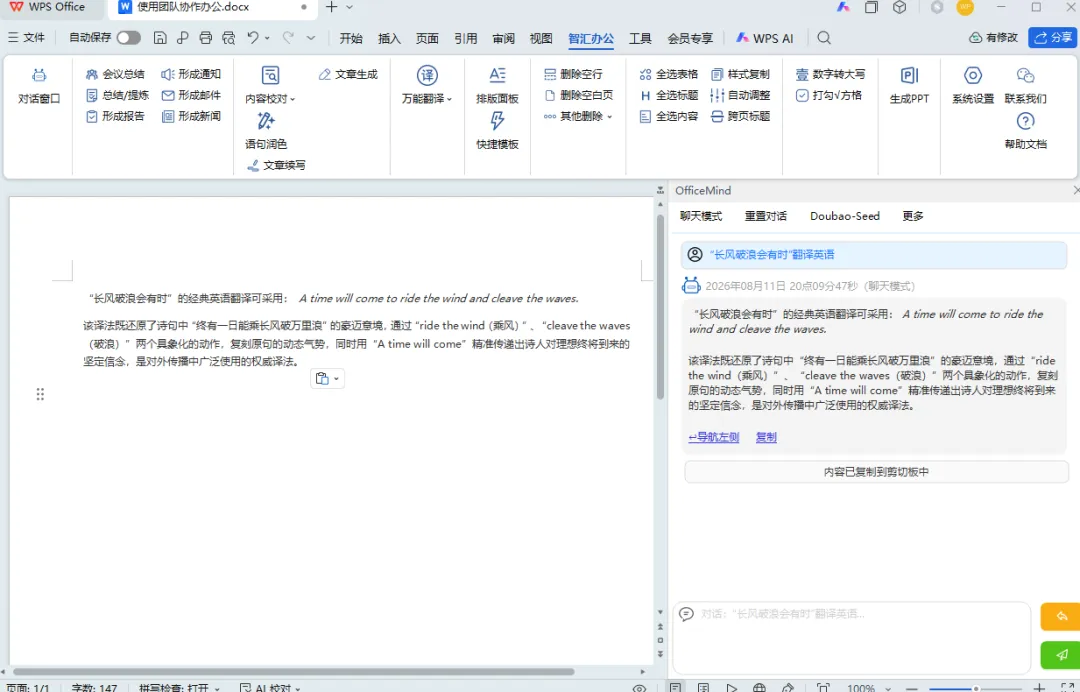This screenshot has width=1080, height=692.
Task: Click the OfficeMind chat input field
Action: [851, 638]
